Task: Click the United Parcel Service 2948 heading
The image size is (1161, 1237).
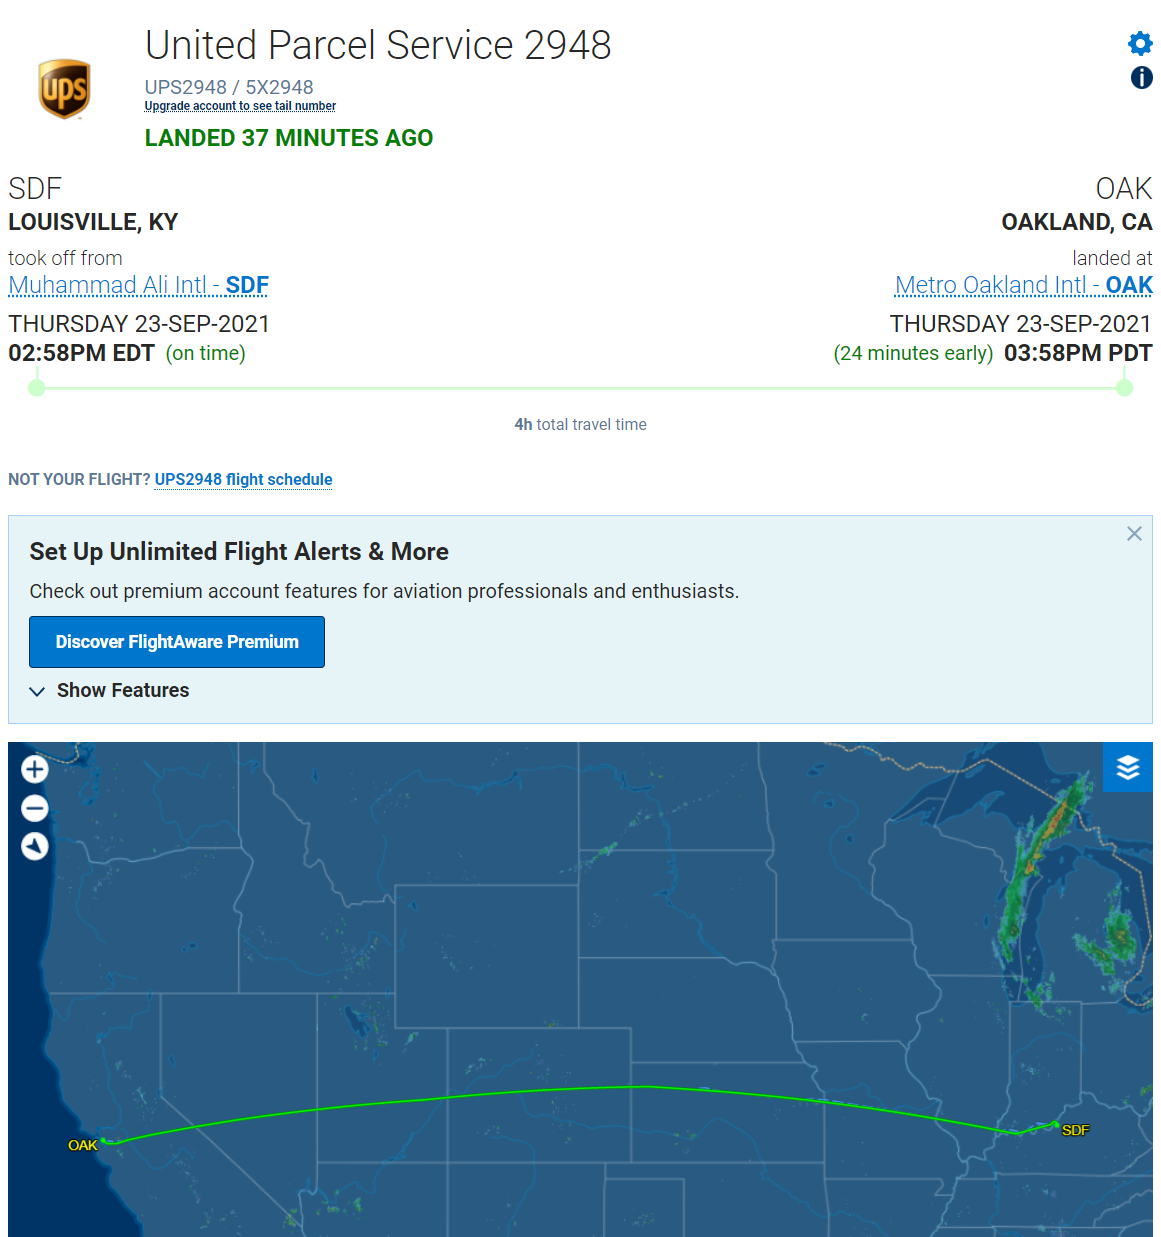Action: 378,46
